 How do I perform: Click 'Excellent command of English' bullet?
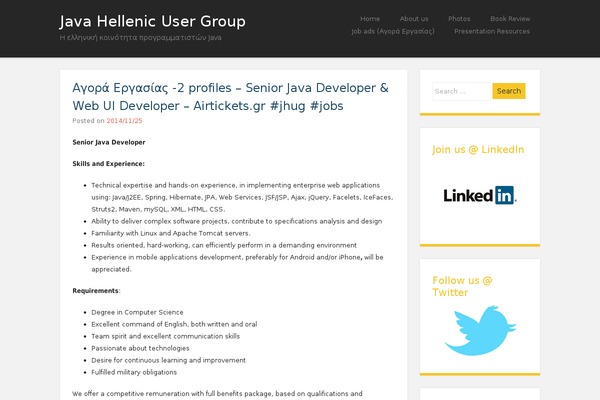click(174, 324)
